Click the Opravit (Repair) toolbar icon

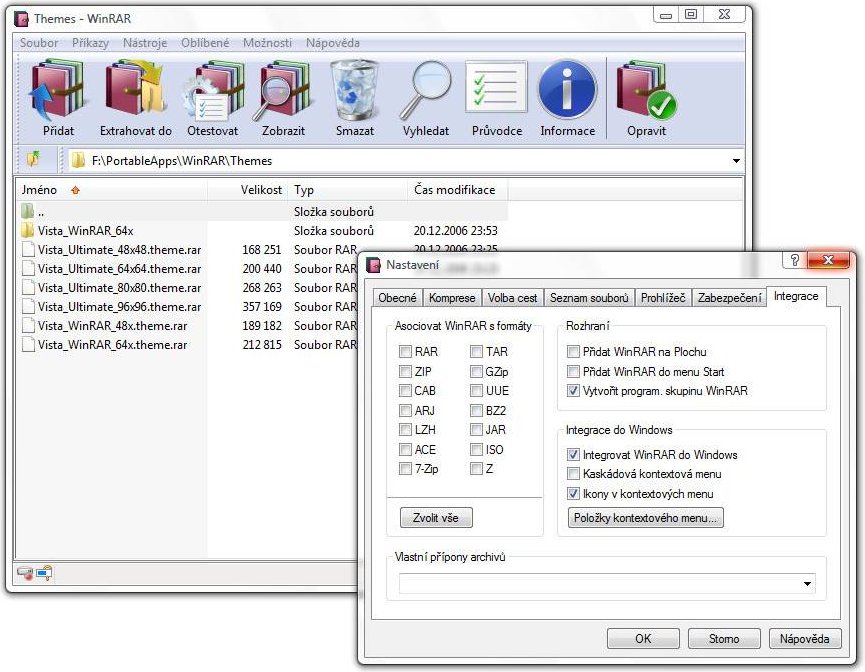pos(646,90)
